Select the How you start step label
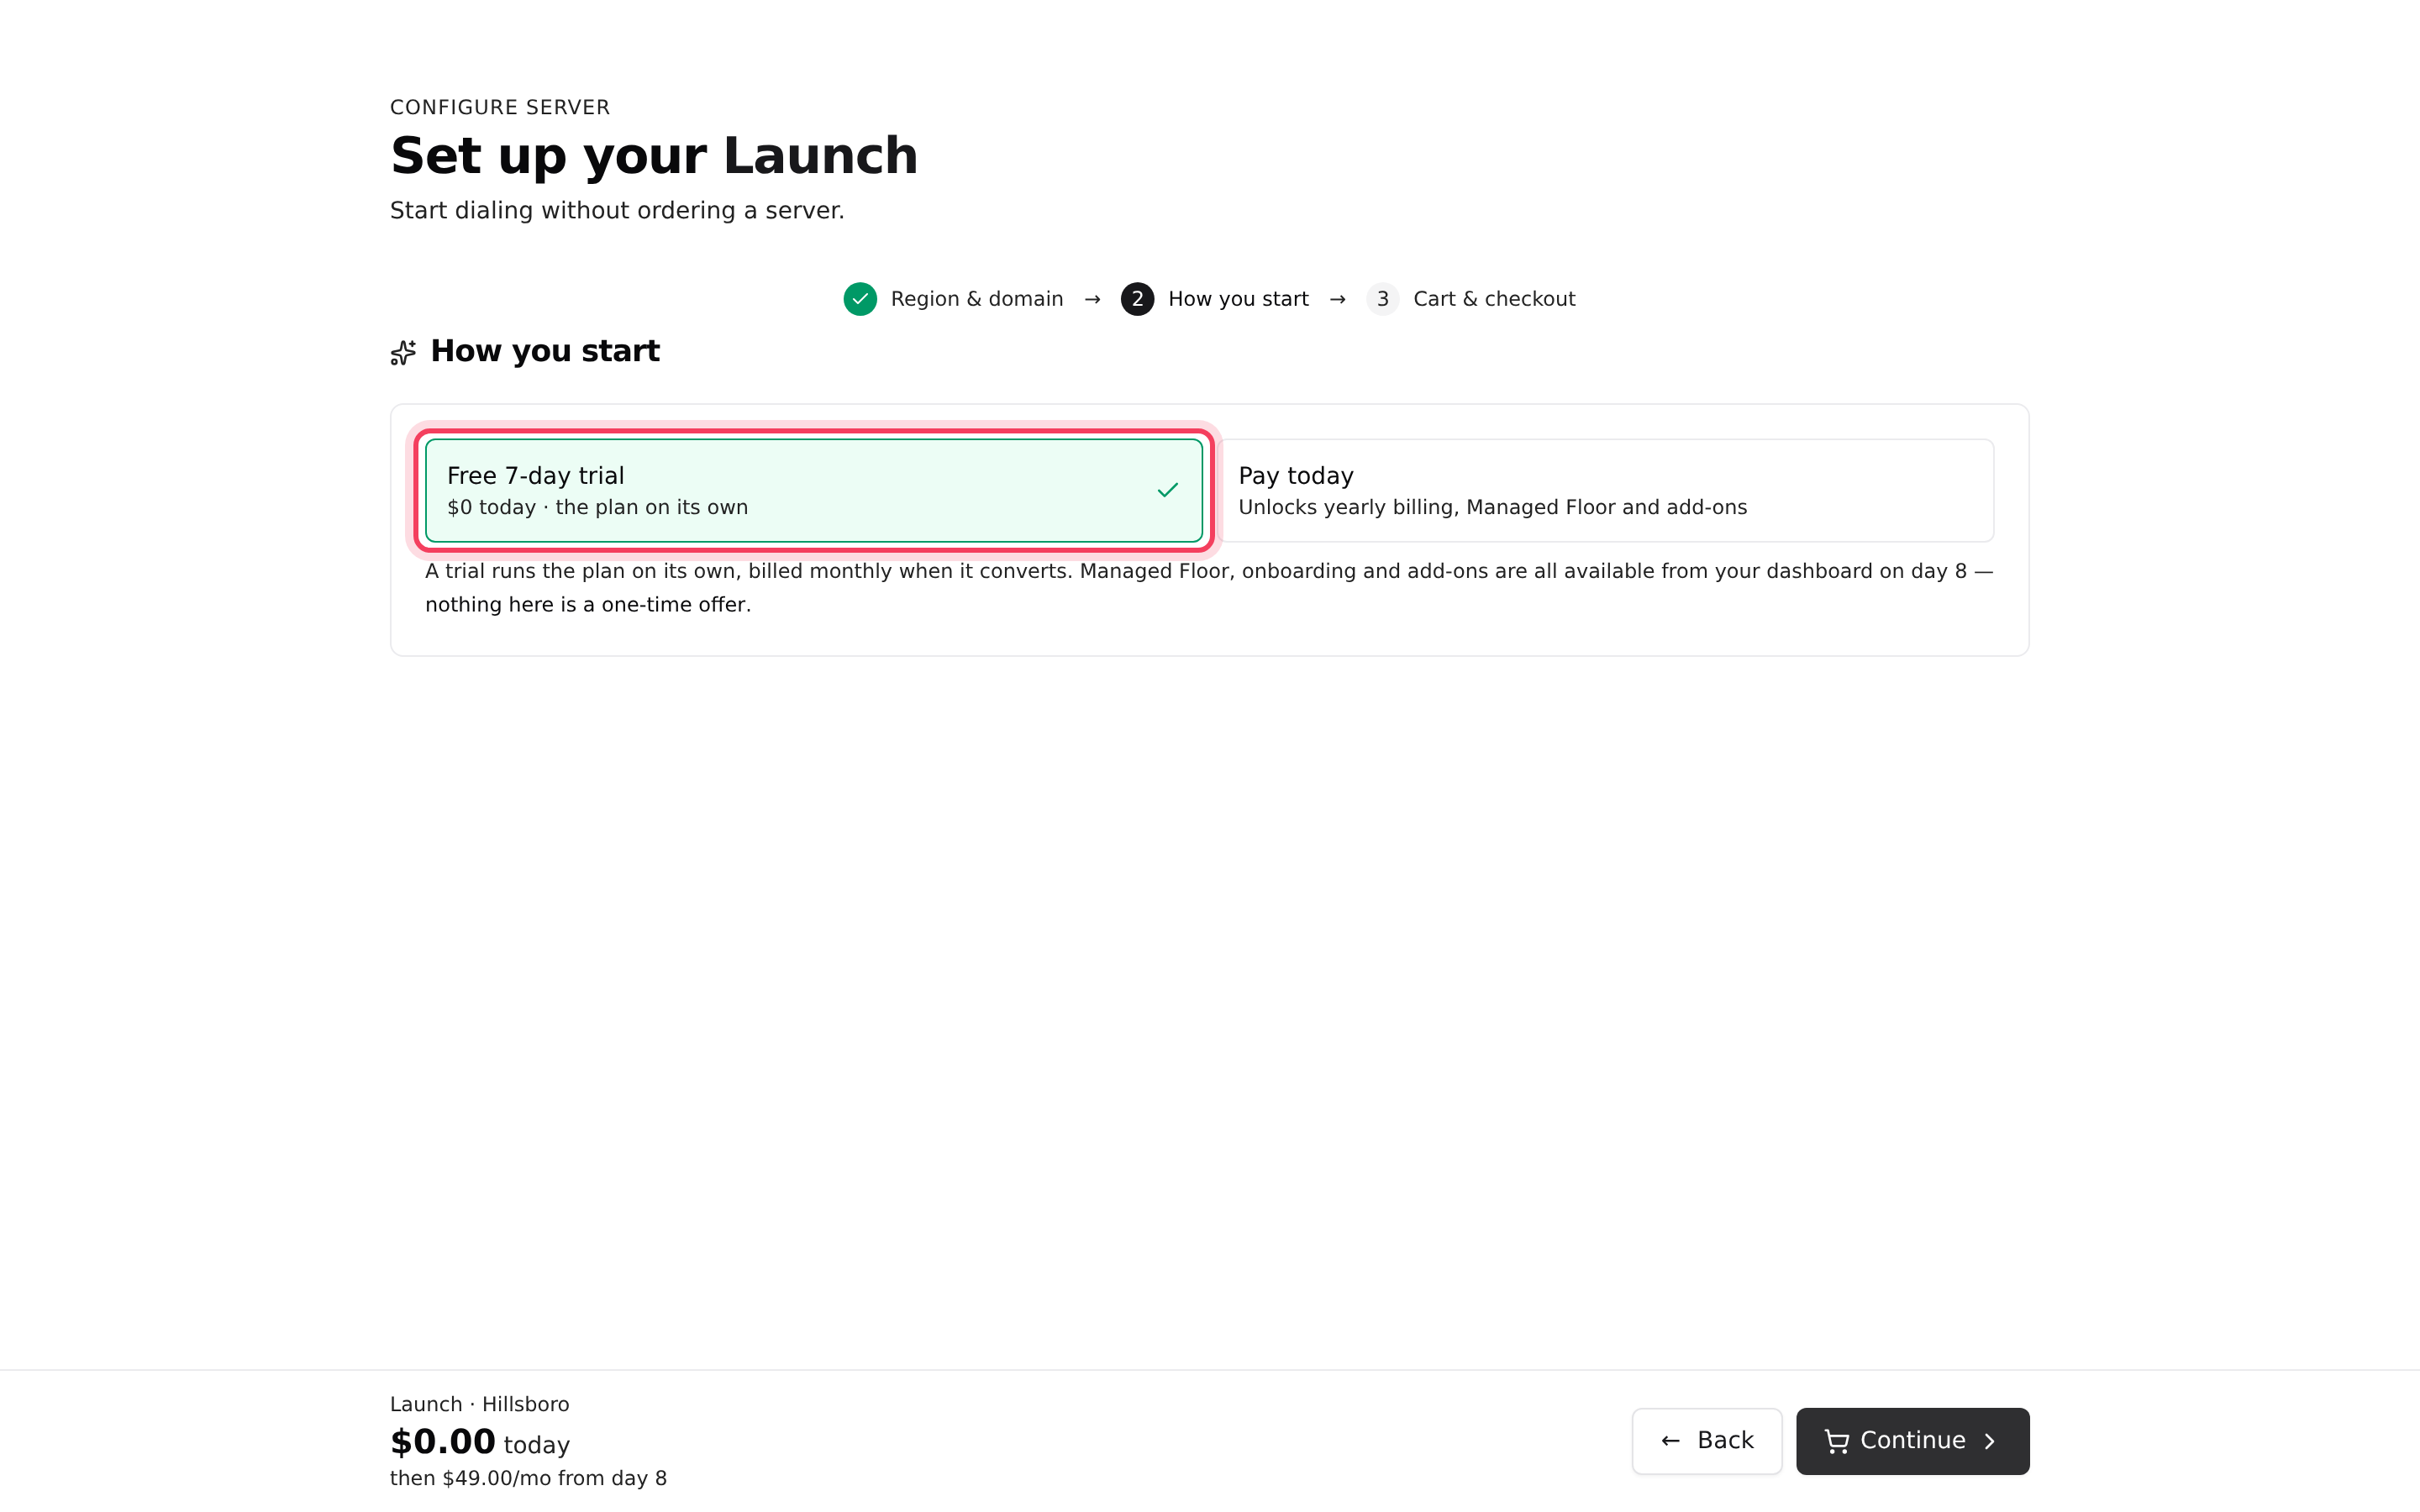This screenshot has width=2420, height=1512. tap(1238, 299)
